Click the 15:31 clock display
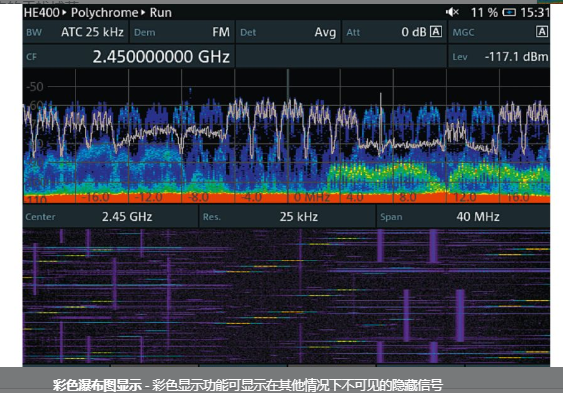Viewport: 563px width, 393px height. click(535, 13)
